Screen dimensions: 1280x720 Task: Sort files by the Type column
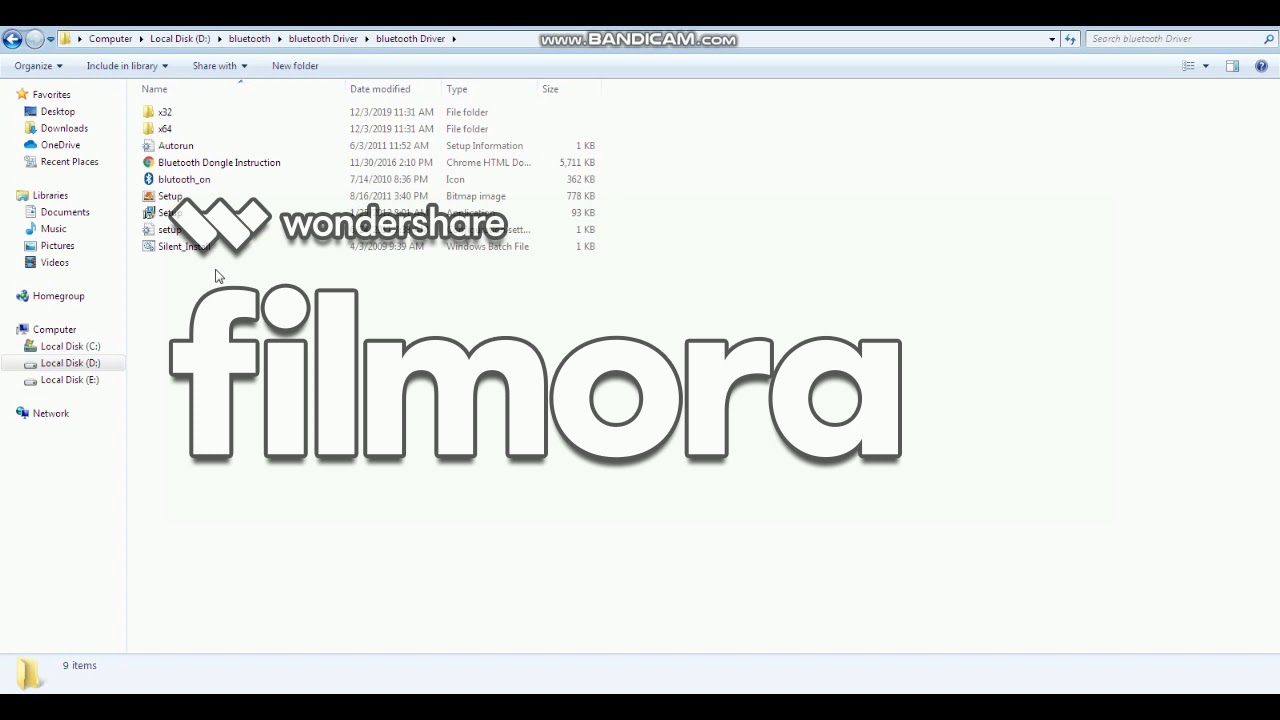tap(456, 89)
